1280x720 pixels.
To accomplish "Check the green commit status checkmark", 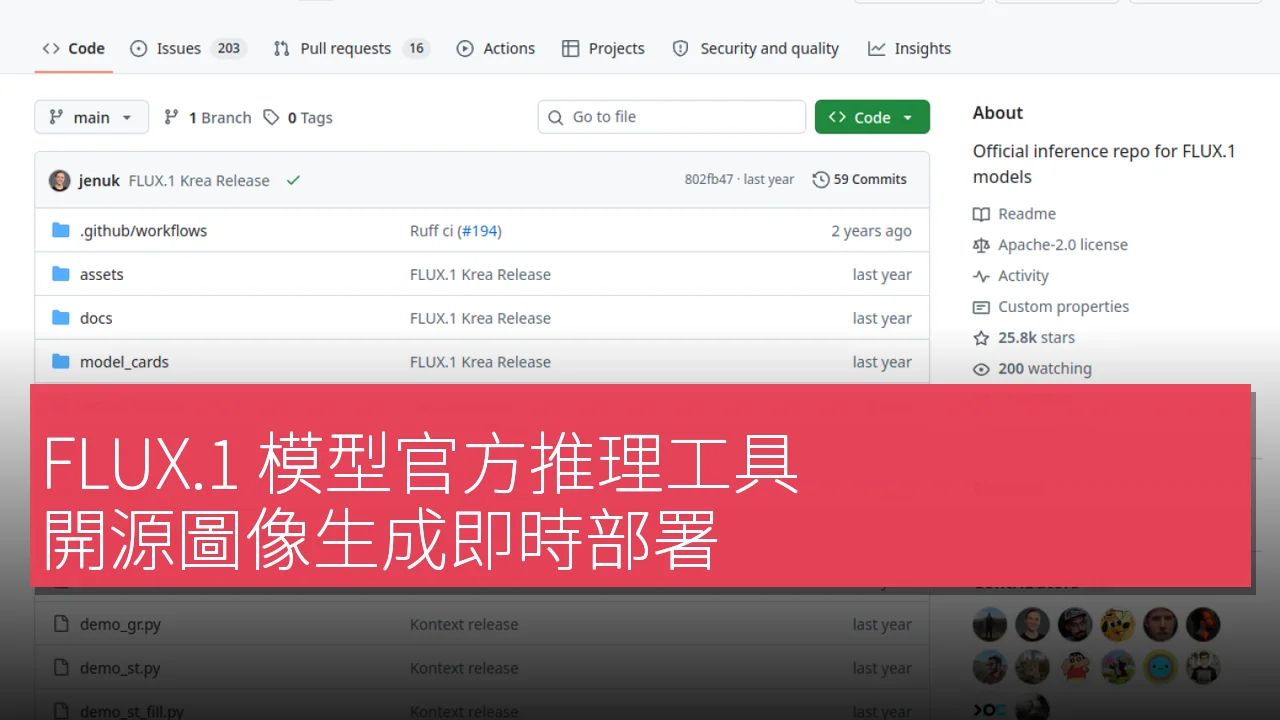I will pos(293,180).
